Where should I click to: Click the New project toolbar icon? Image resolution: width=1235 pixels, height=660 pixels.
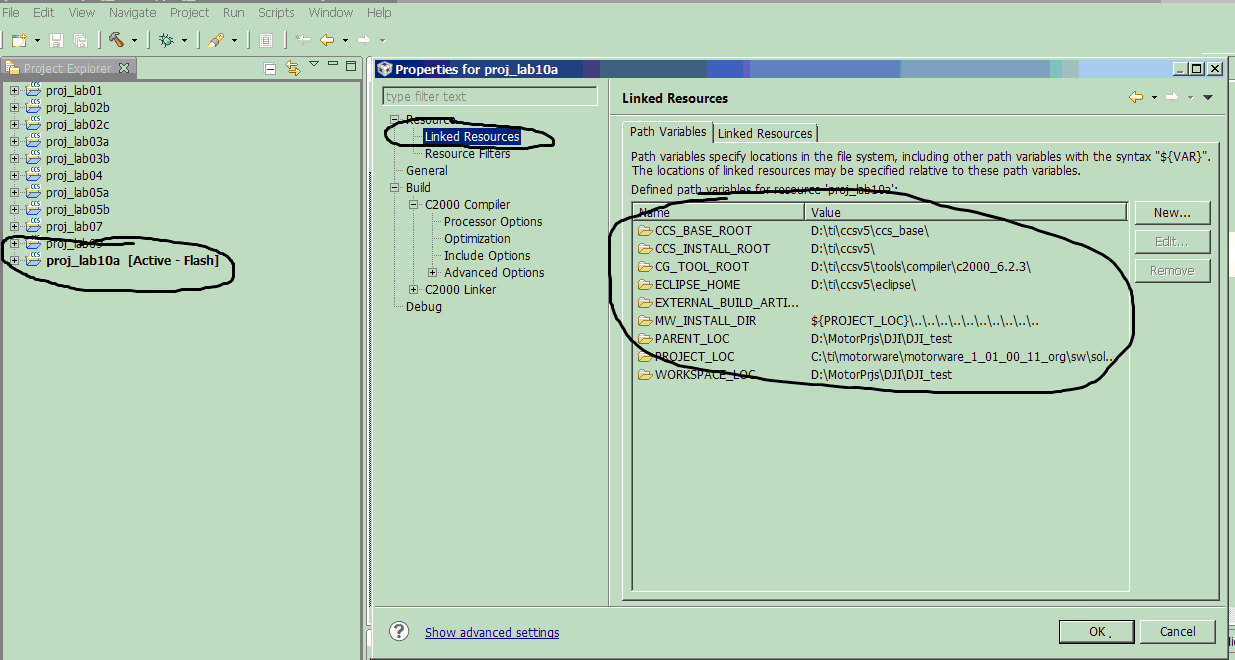(x=19, y=40)
